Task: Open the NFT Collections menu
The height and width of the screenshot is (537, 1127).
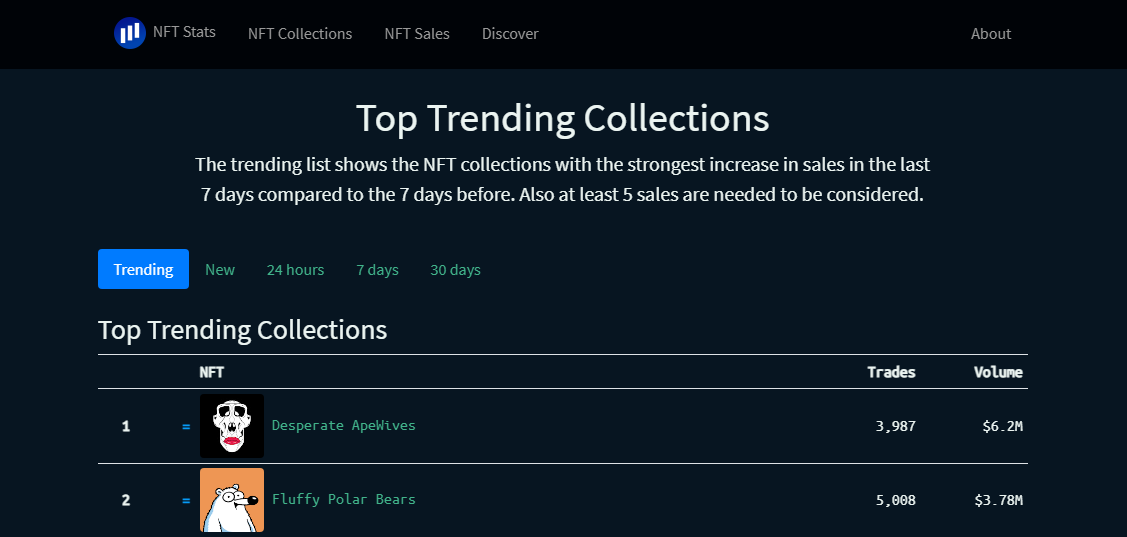Action: pos(300,34)
